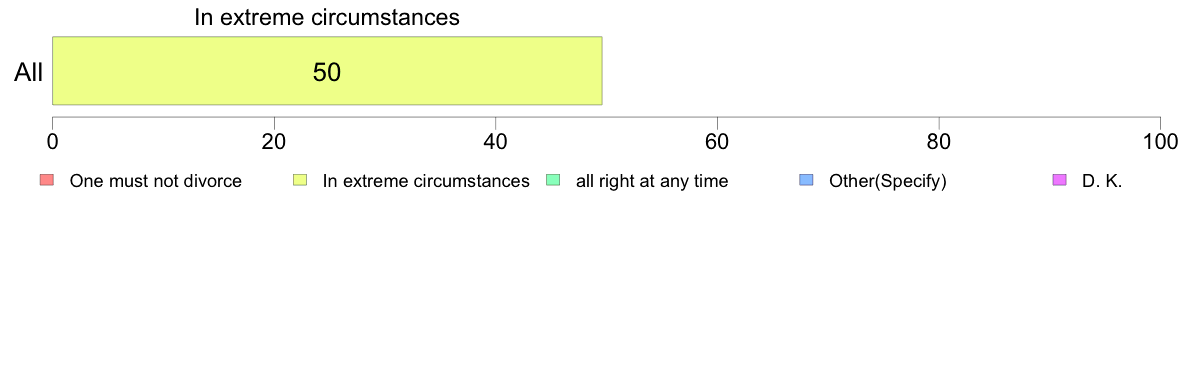Select the In extreme circumstances legend label

(x=426, y=181)
